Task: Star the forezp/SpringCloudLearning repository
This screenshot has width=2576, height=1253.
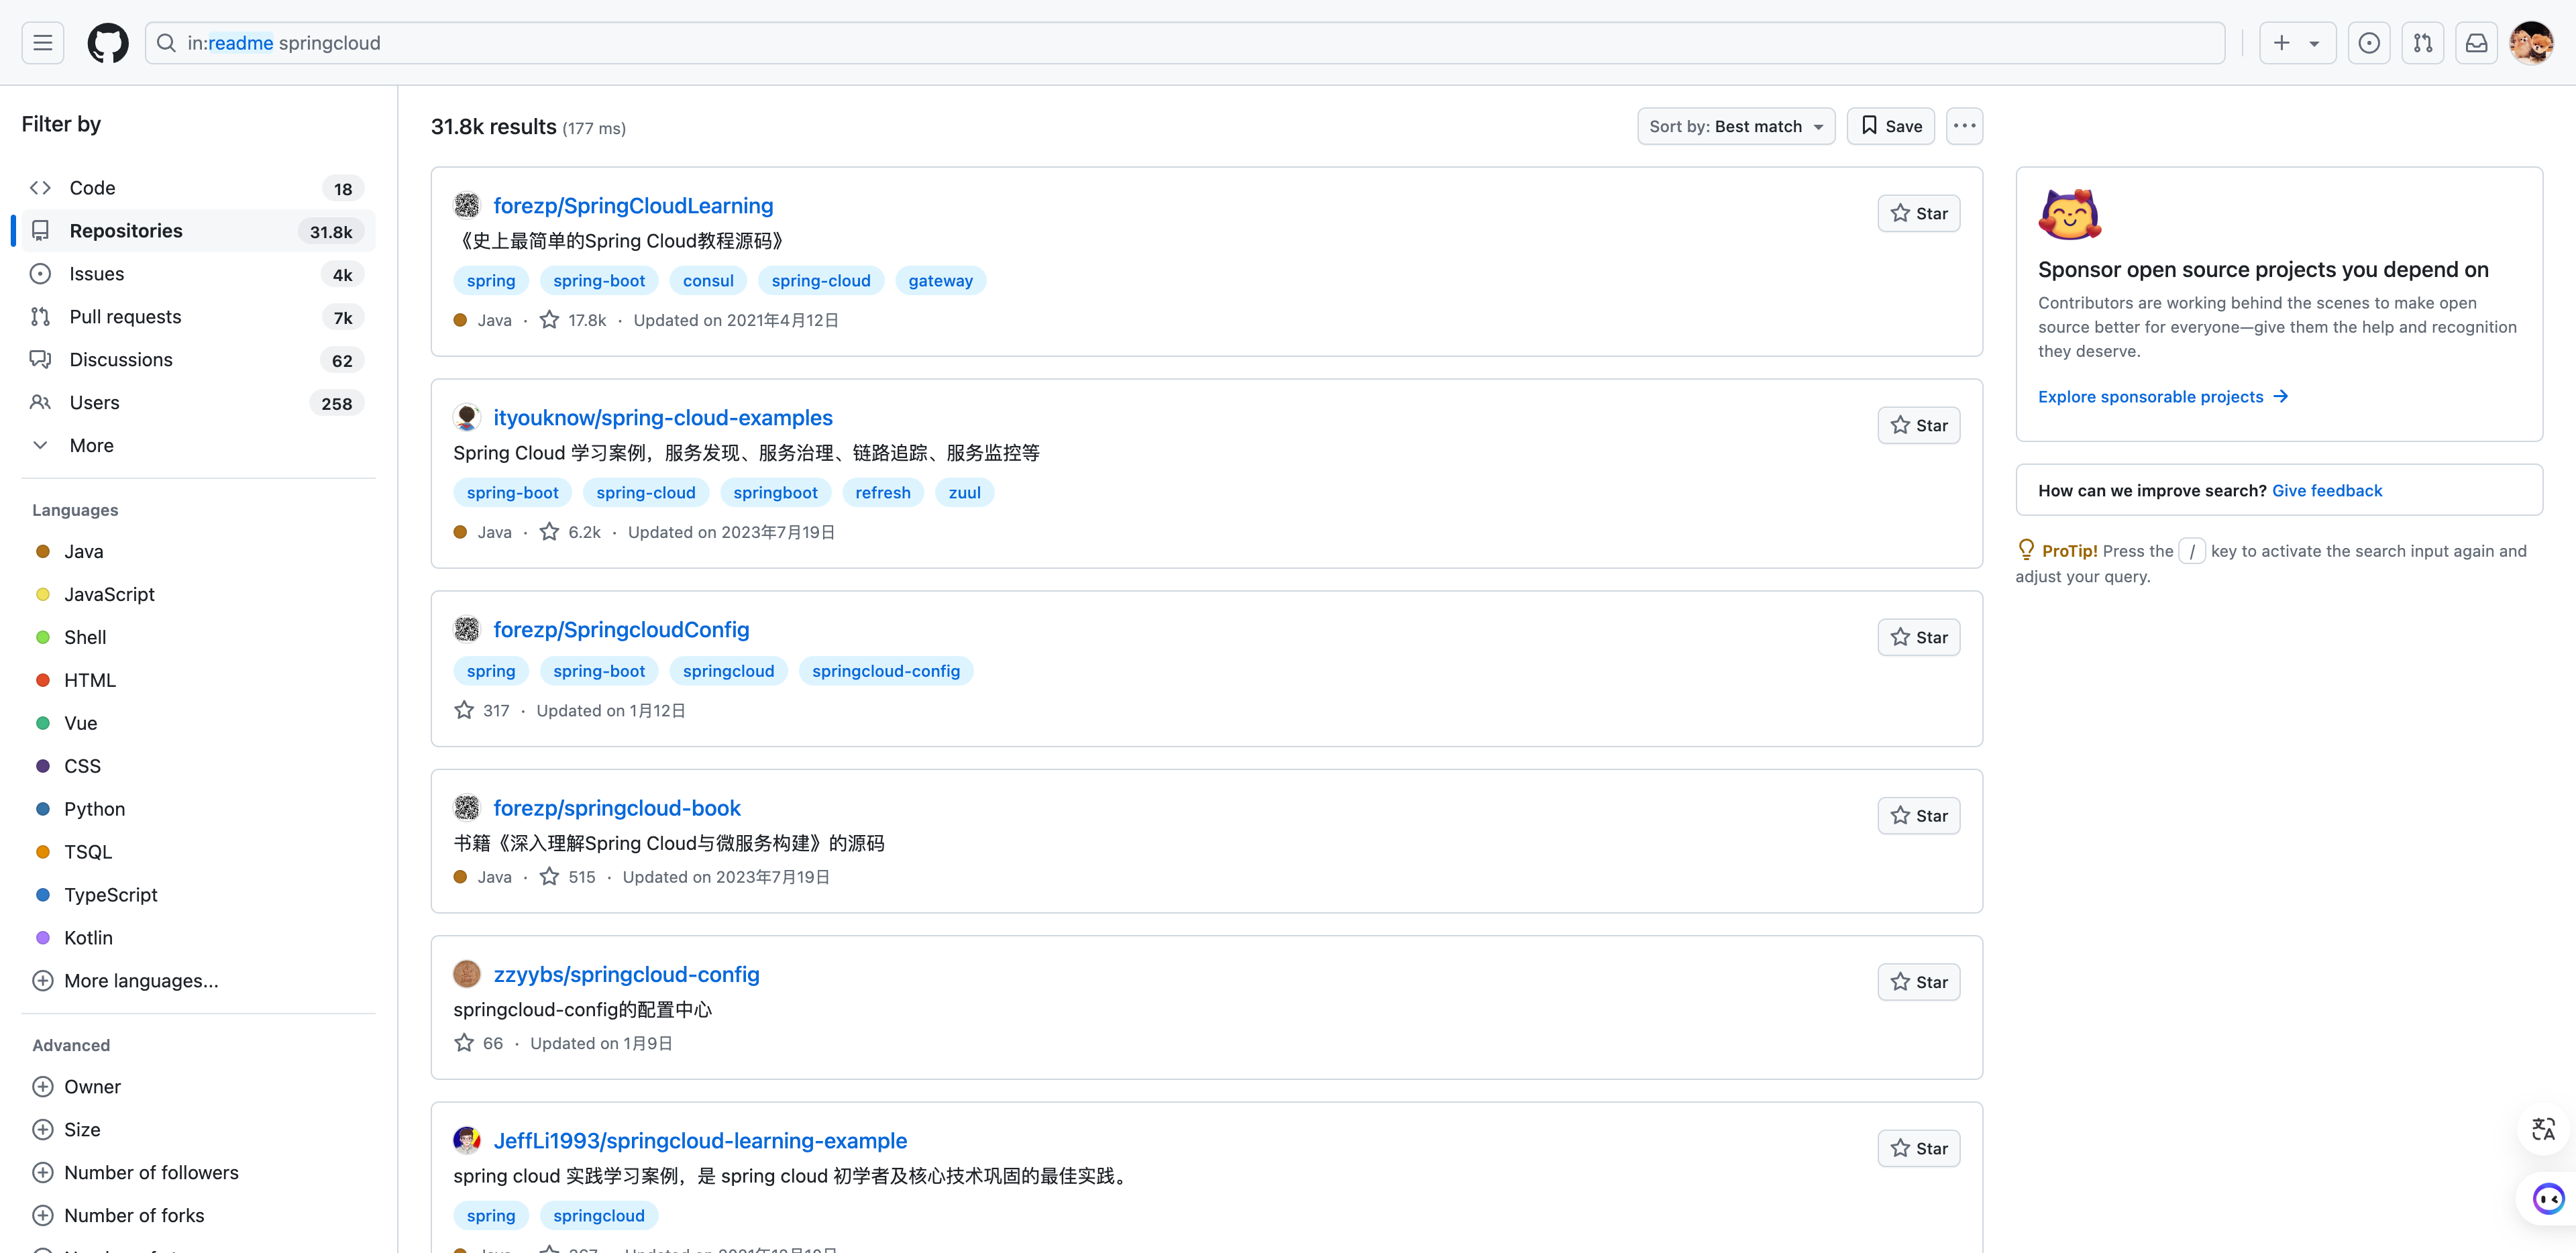Action: [1918, 213]
